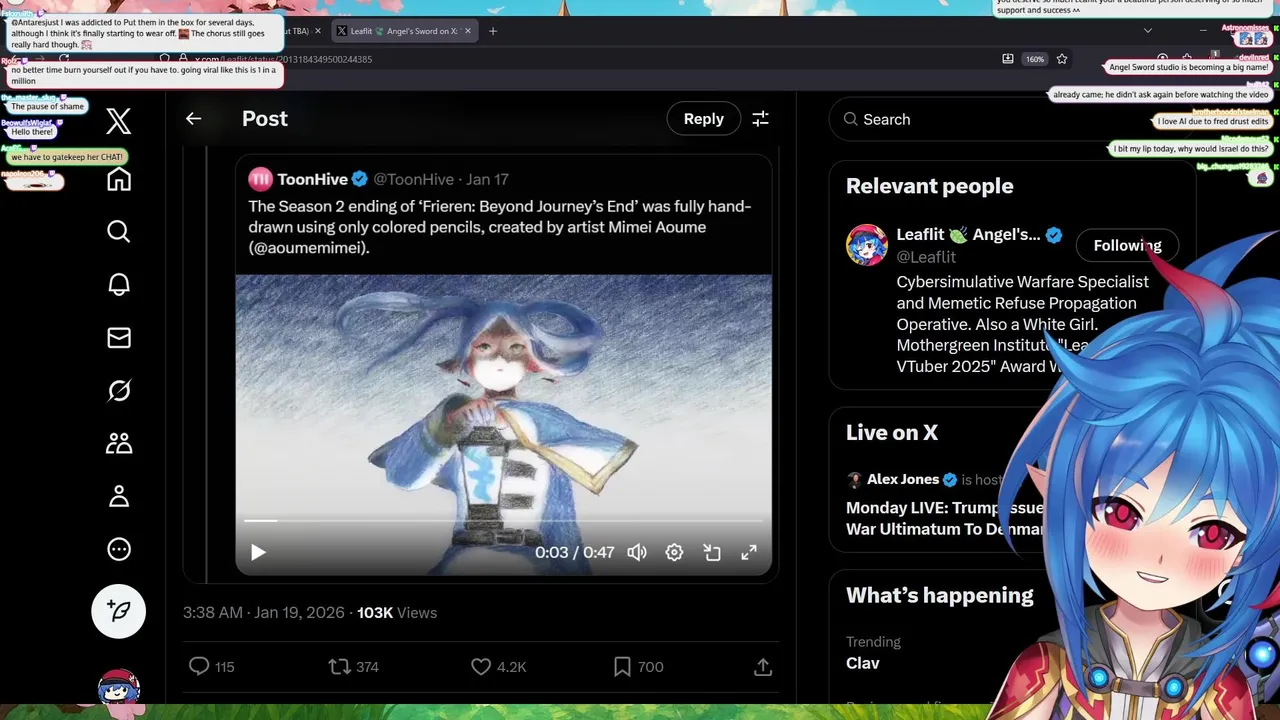Image resolution: width=1280 pixels, height=720 pixels.
Task: Go back with the Post arrow
Action: pyautogui.click(x=193, y=118)
